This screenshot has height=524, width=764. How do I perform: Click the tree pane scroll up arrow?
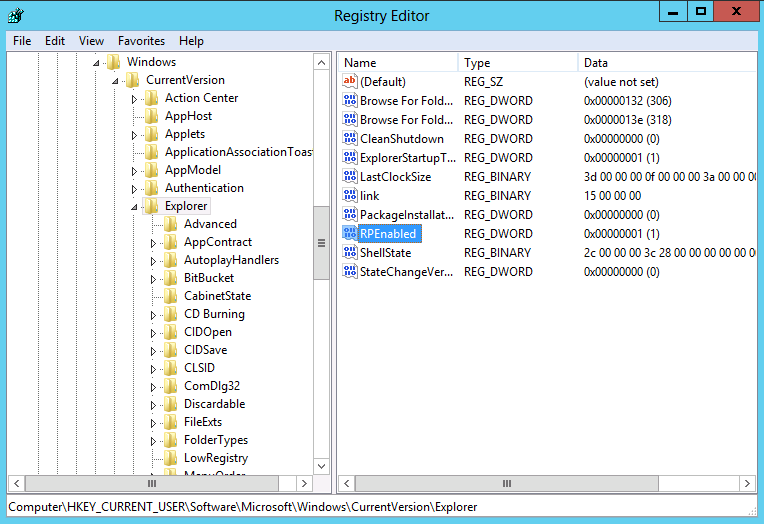(322, 62)
